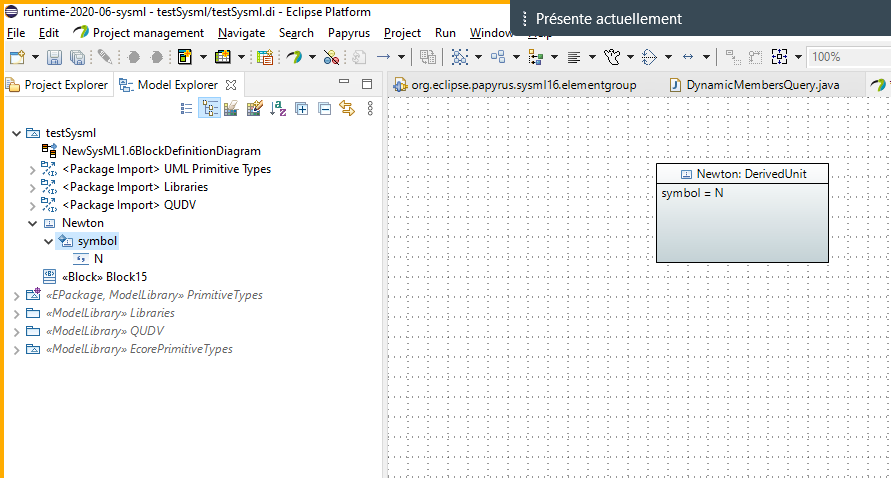This screenshot has height=478, width=891.
Task: Click the Expand All icon in Model Explorer
Action: (x=301, y=108)
